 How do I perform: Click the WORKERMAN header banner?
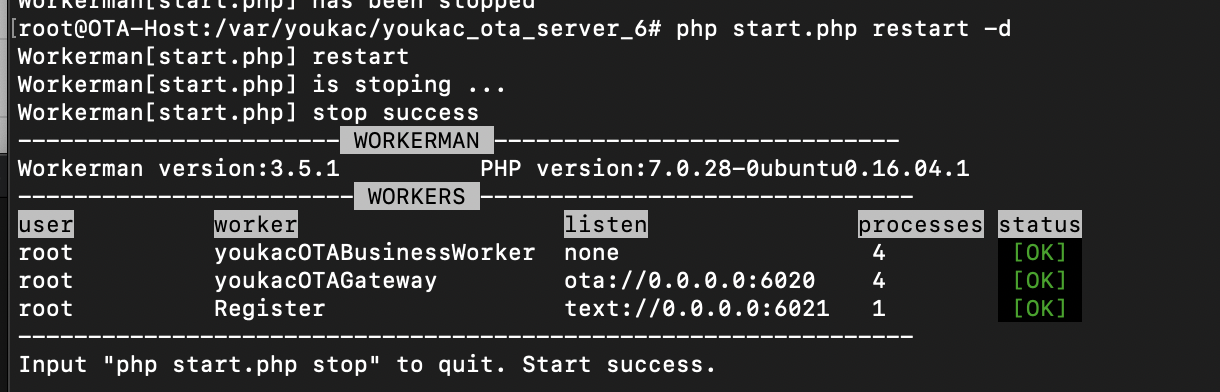pos(417,141)
